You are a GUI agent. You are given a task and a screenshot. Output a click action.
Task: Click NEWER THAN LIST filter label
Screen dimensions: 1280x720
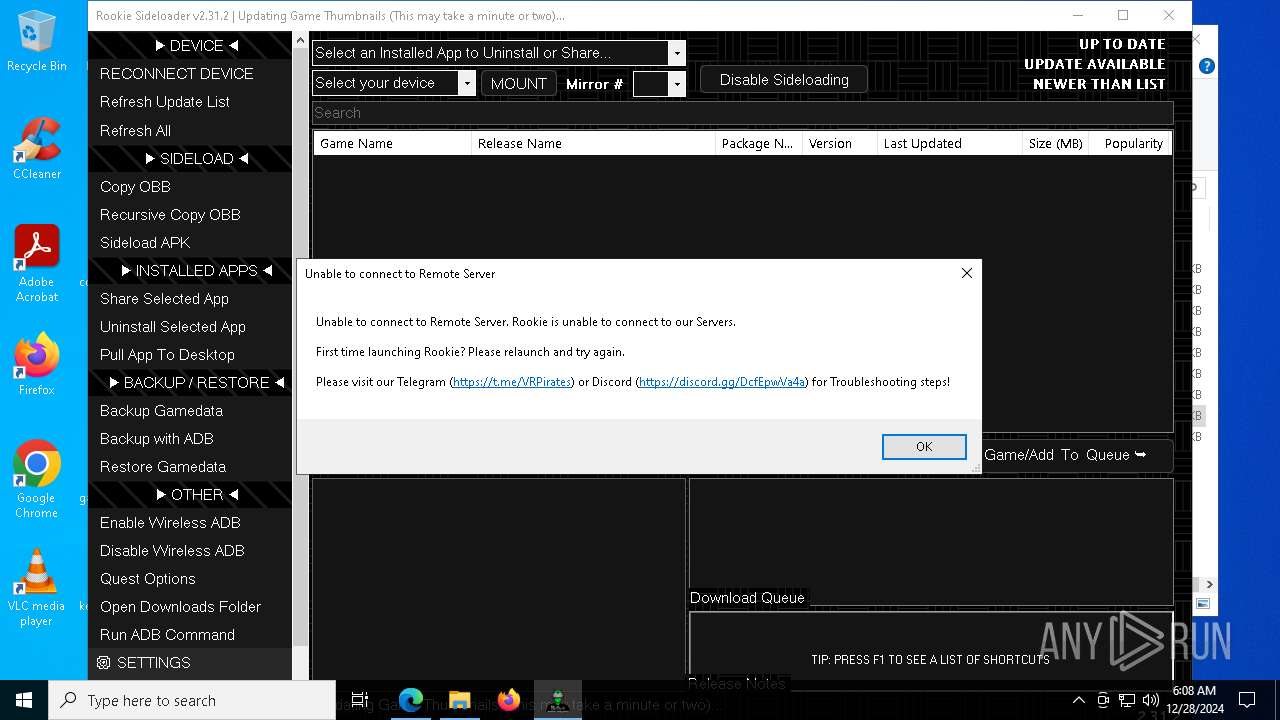click(x=1099, y=84)
